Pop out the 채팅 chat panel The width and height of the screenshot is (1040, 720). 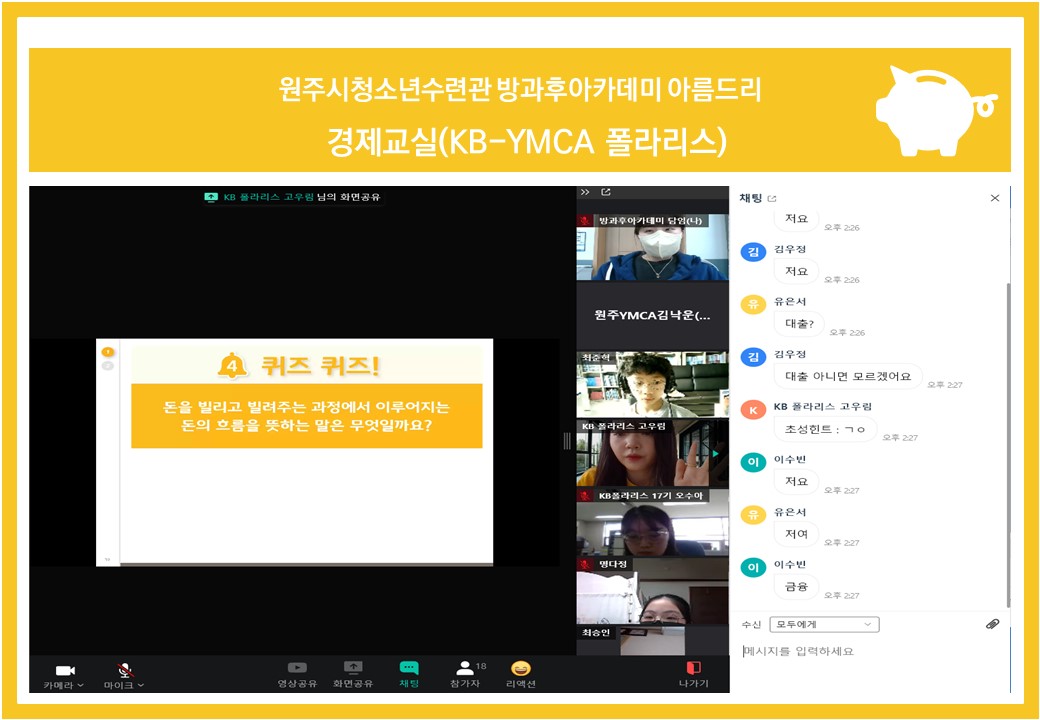(771, 198)
